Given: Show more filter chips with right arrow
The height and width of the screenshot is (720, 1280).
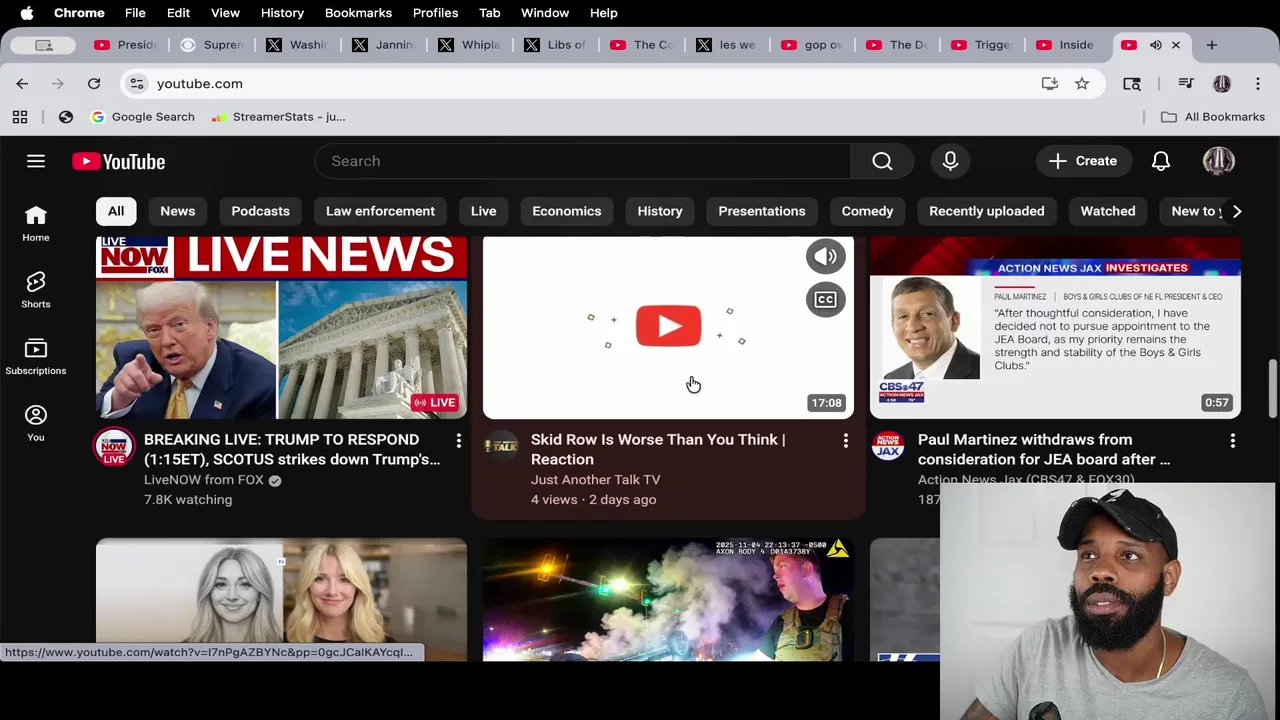Looking at the screenshot, I should click(1236, 211).
